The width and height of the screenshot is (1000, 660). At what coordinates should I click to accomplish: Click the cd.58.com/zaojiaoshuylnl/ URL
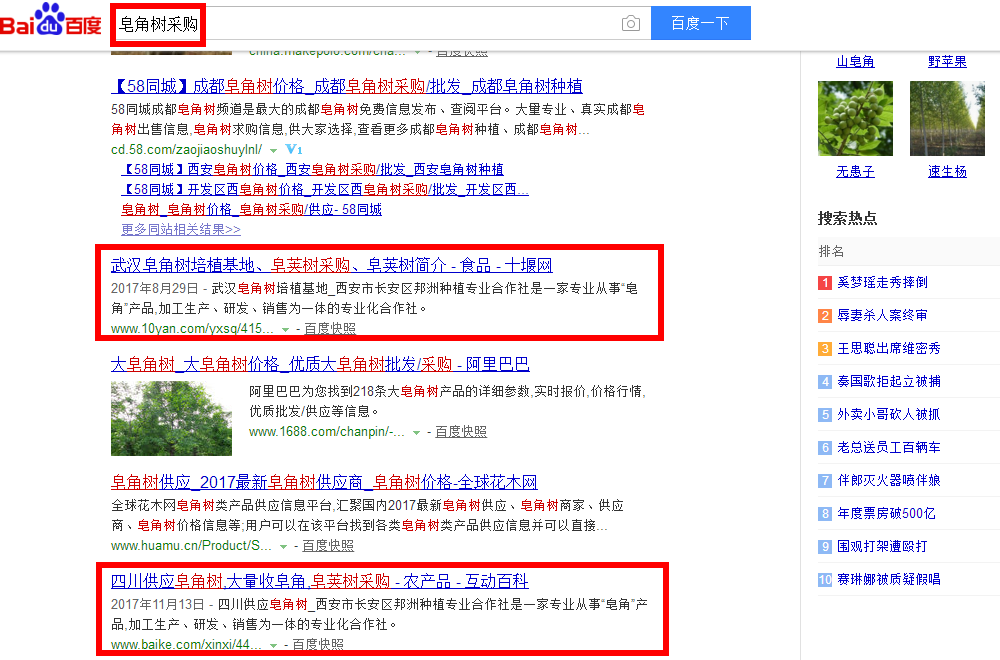coord(186,150)
